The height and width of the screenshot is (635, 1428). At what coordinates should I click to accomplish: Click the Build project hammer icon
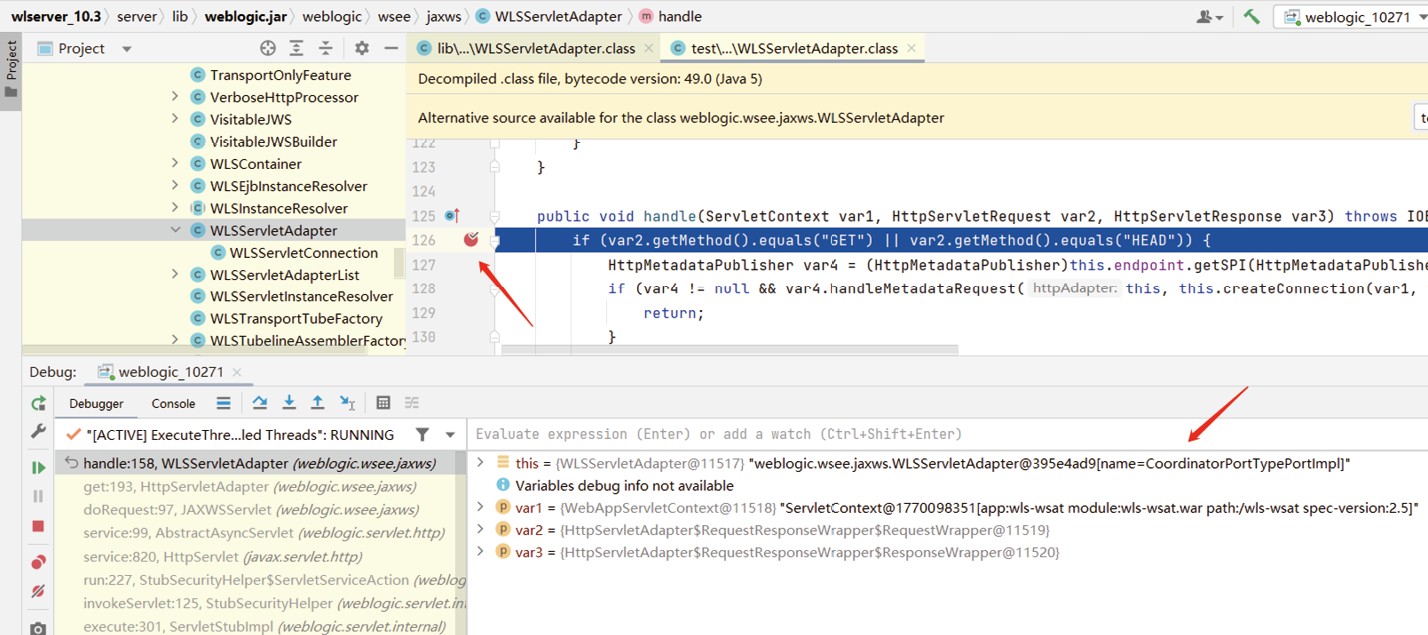pos(1252,16)
